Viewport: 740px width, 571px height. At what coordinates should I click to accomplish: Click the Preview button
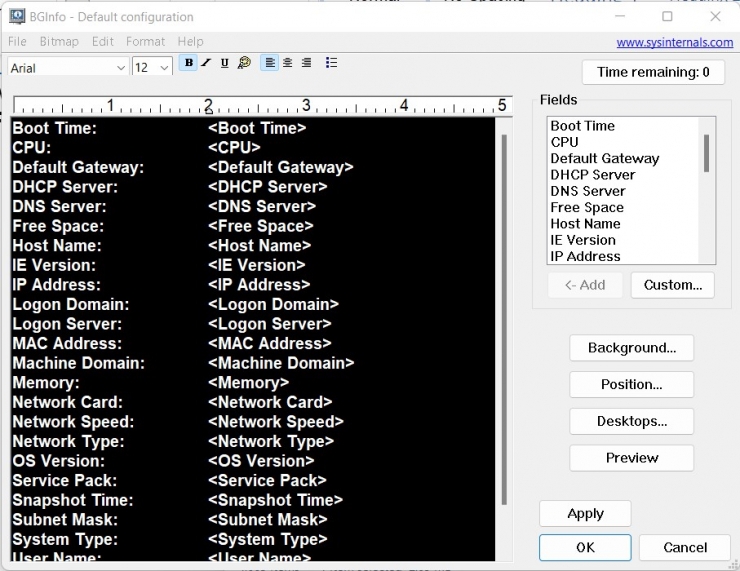[631, 458]
